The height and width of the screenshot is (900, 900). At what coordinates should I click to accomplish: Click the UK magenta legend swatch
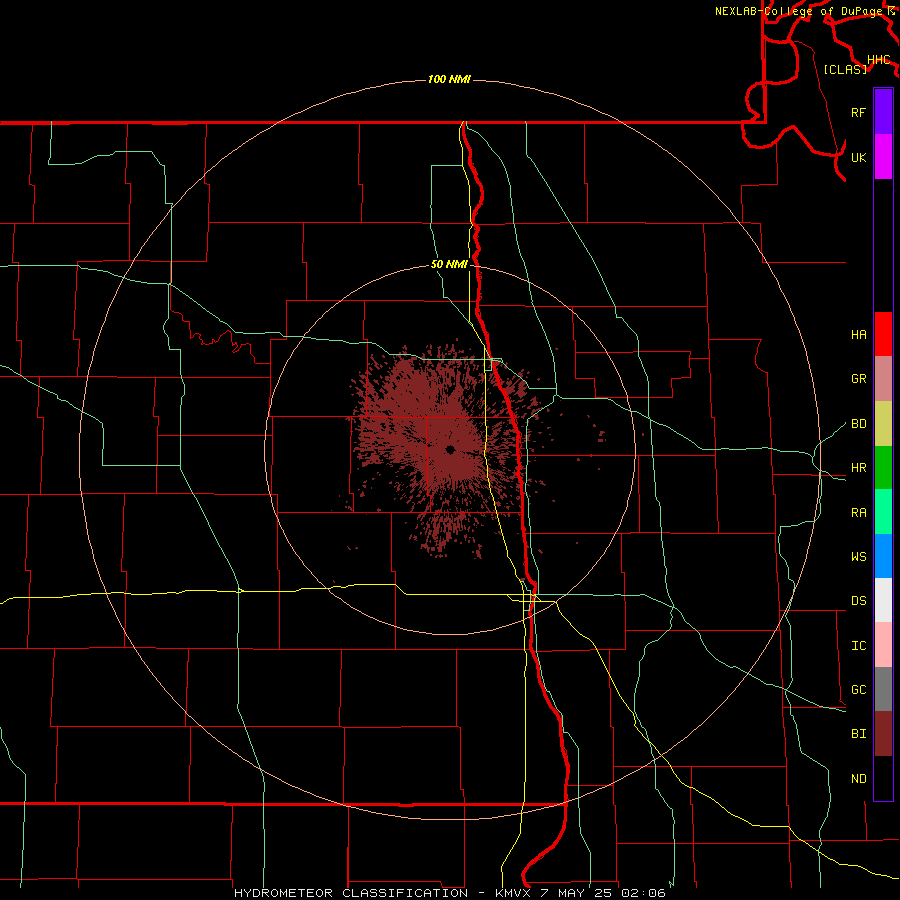883,157
